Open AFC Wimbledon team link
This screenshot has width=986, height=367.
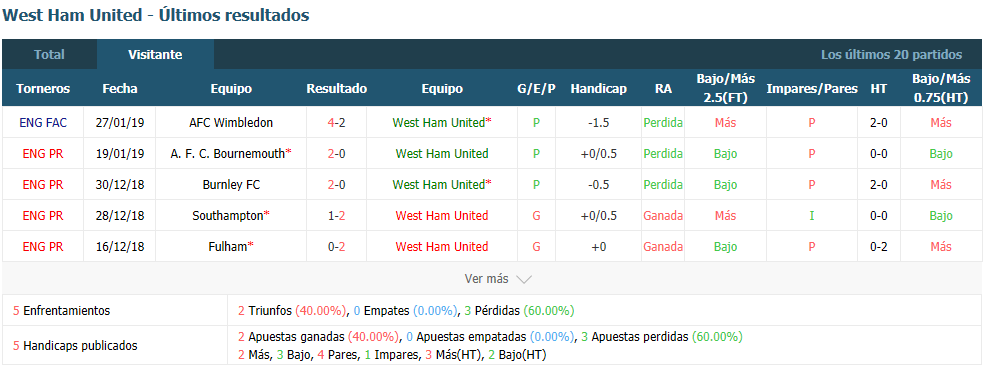(231, 123)
